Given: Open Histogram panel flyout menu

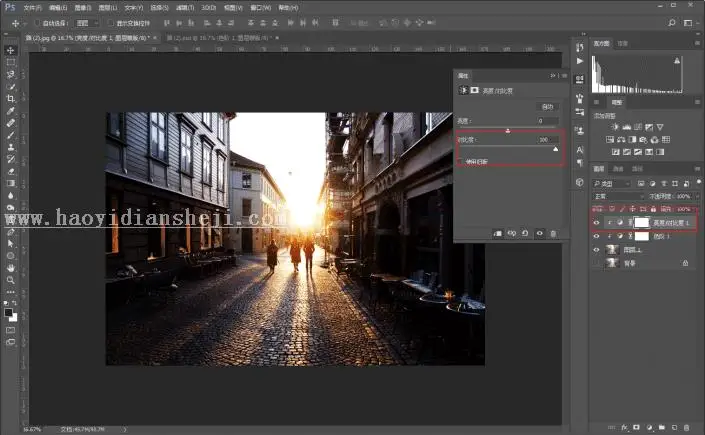Looking at the screenshot, I should click(x=698, y=43).
